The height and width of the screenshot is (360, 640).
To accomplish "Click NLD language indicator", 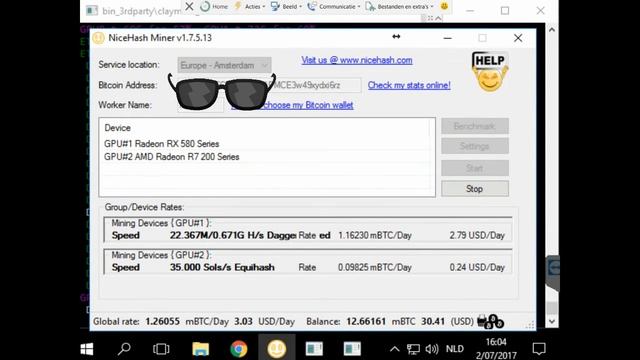I will [455, 349].
